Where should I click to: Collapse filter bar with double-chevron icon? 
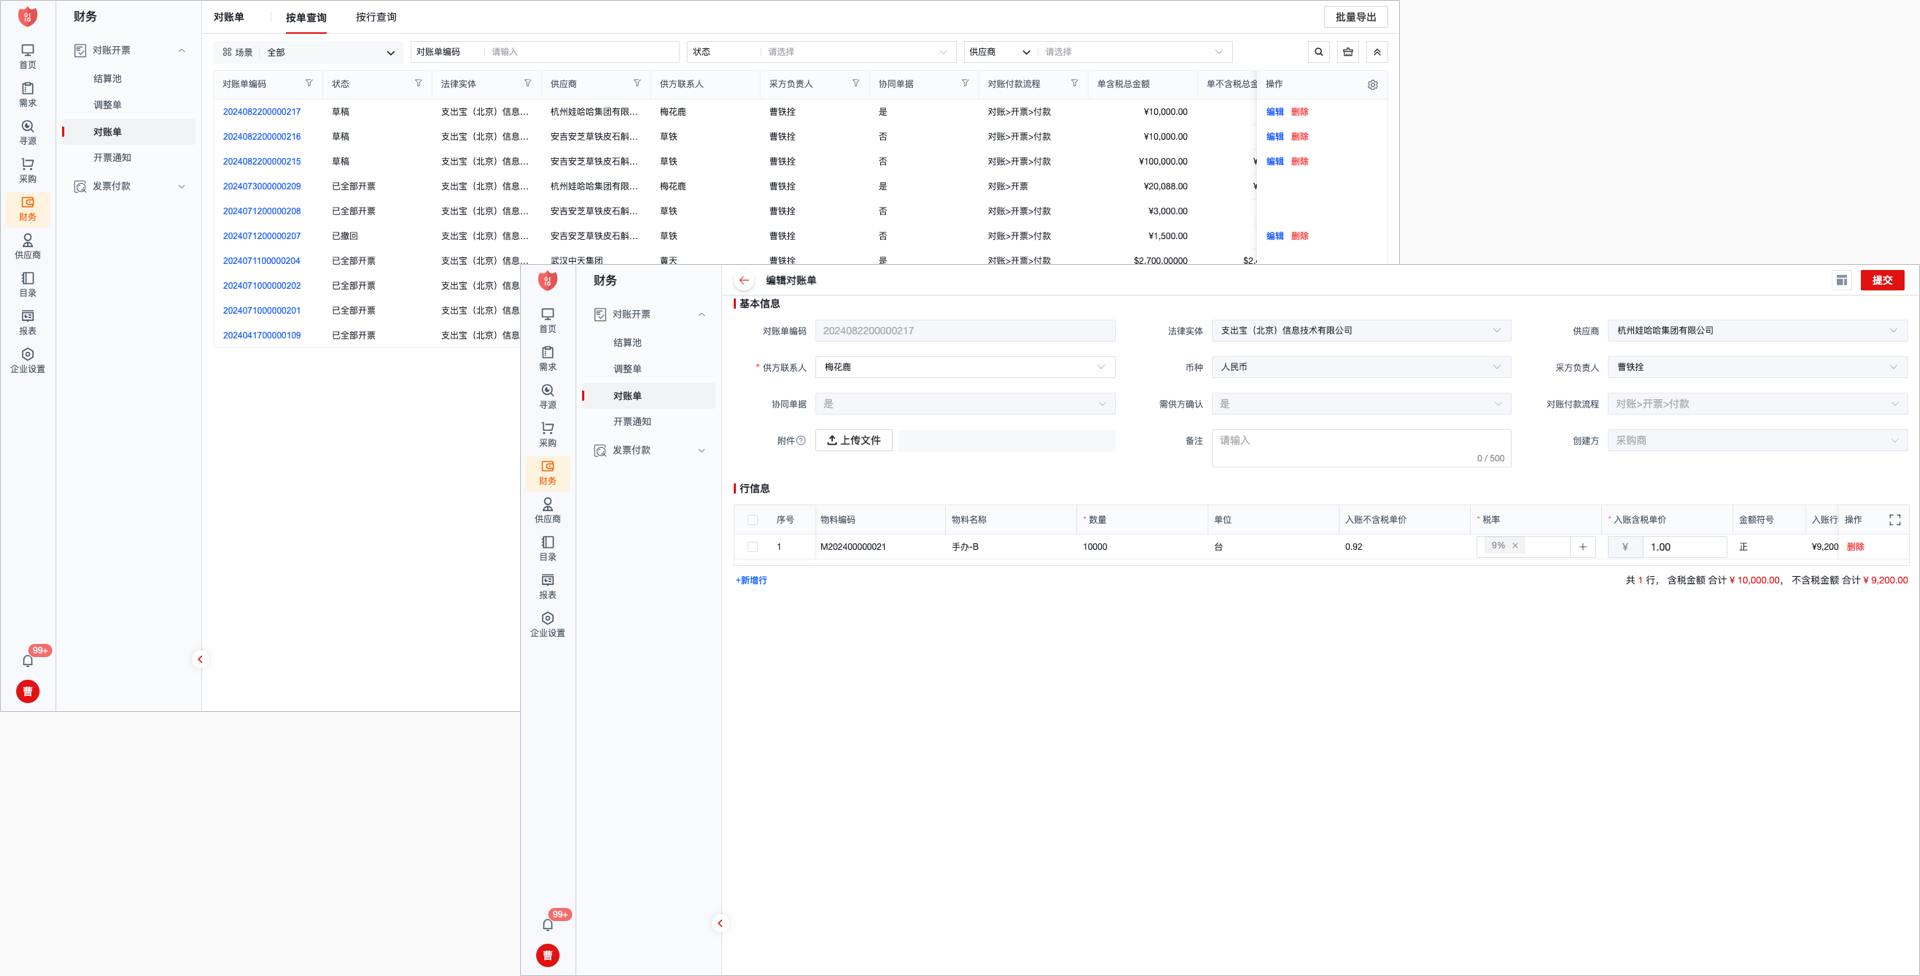pos(1377,52)
